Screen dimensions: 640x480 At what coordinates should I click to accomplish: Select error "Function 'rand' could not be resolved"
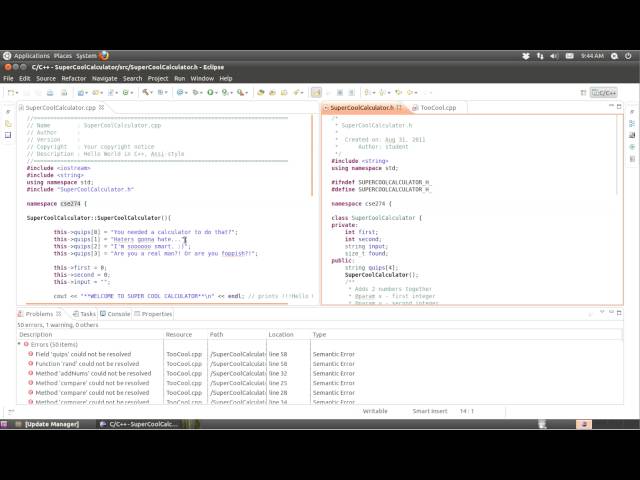coord(87,364)
